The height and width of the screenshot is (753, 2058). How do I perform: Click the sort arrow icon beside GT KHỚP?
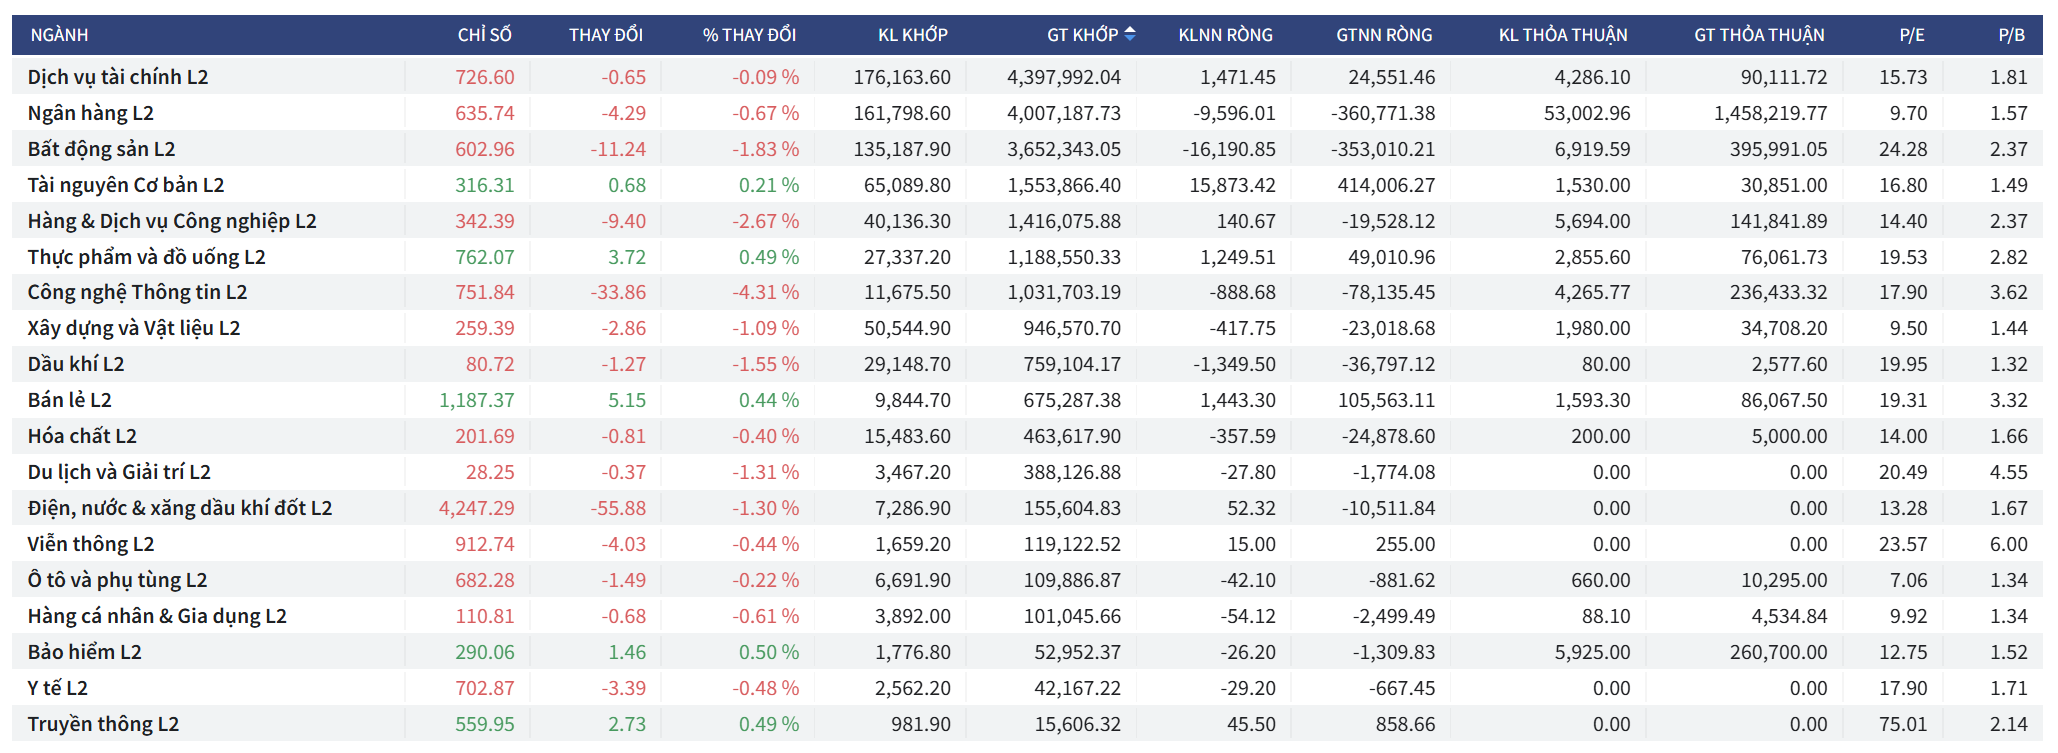[1130, 34]
